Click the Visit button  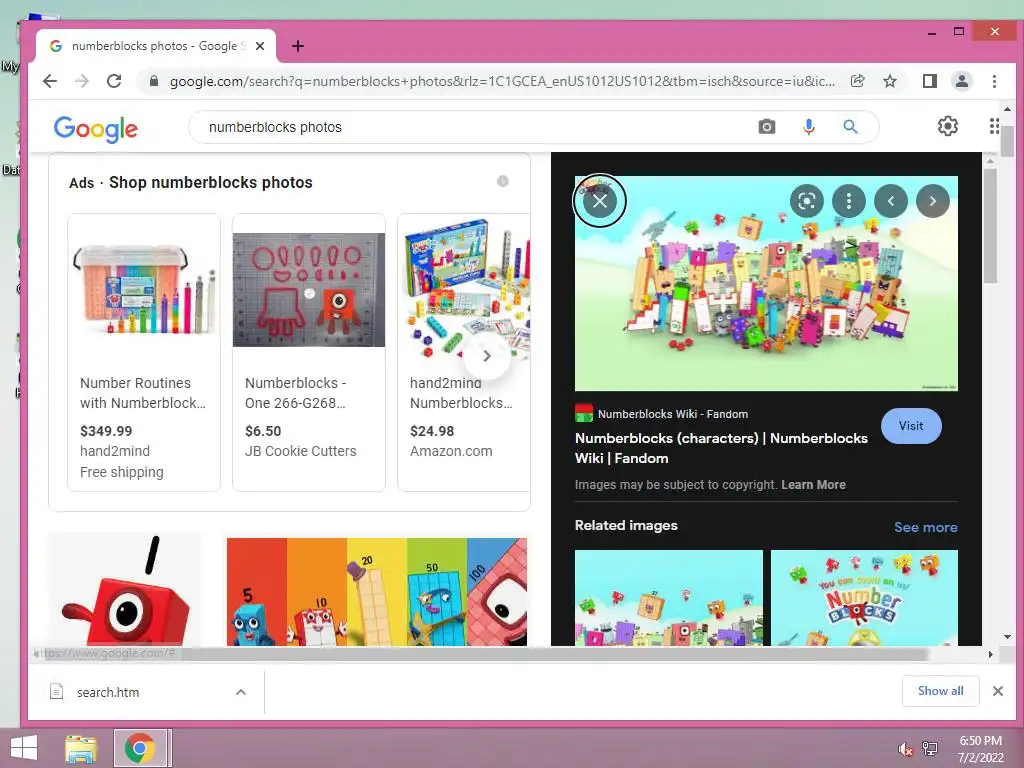(x=911, y=426)
